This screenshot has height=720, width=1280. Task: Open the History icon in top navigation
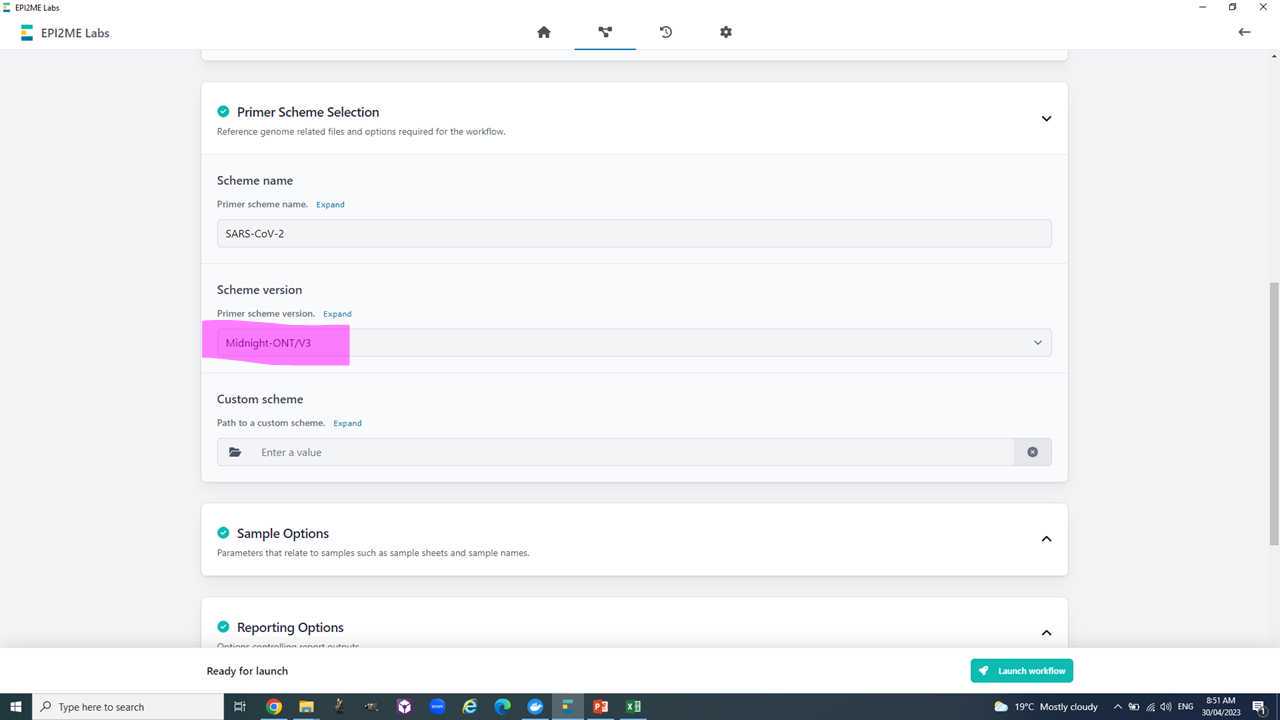666,32
